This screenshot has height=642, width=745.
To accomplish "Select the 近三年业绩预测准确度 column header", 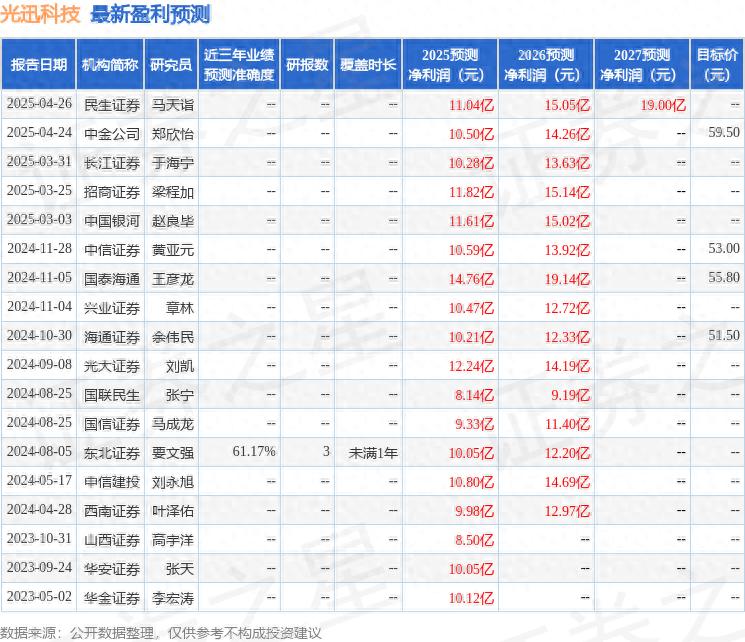I will click(x=239, y=64).
